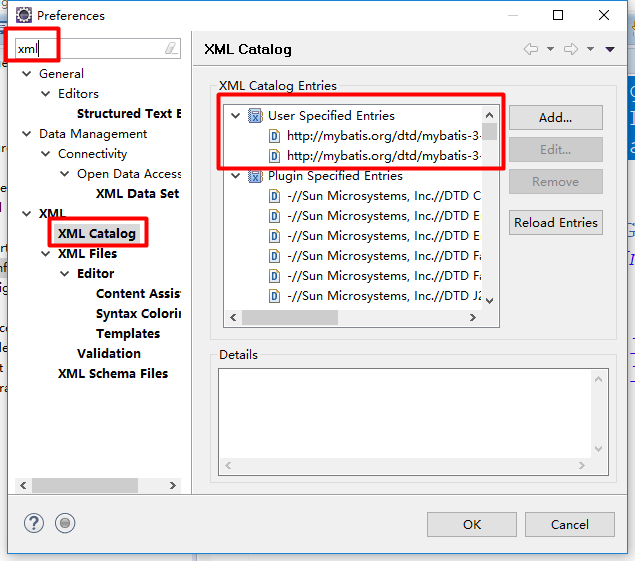This screenshot has height=561, width=635.
Task: Click the Remove button
Action: click(x=556, y=182)
